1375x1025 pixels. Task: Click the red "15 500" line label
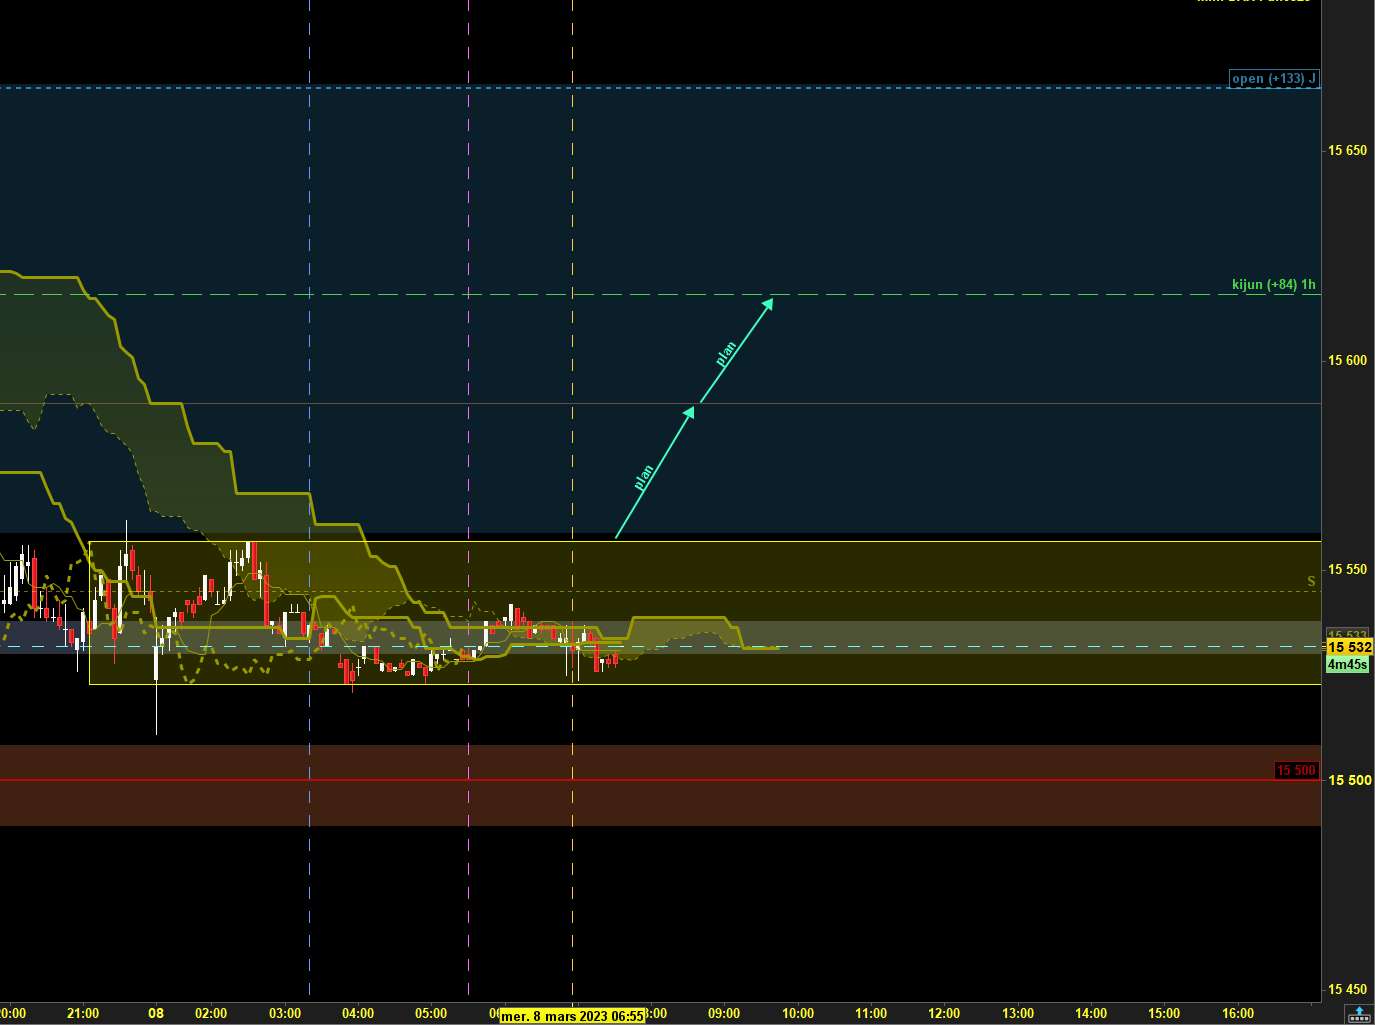click(x=1296, y=770)
